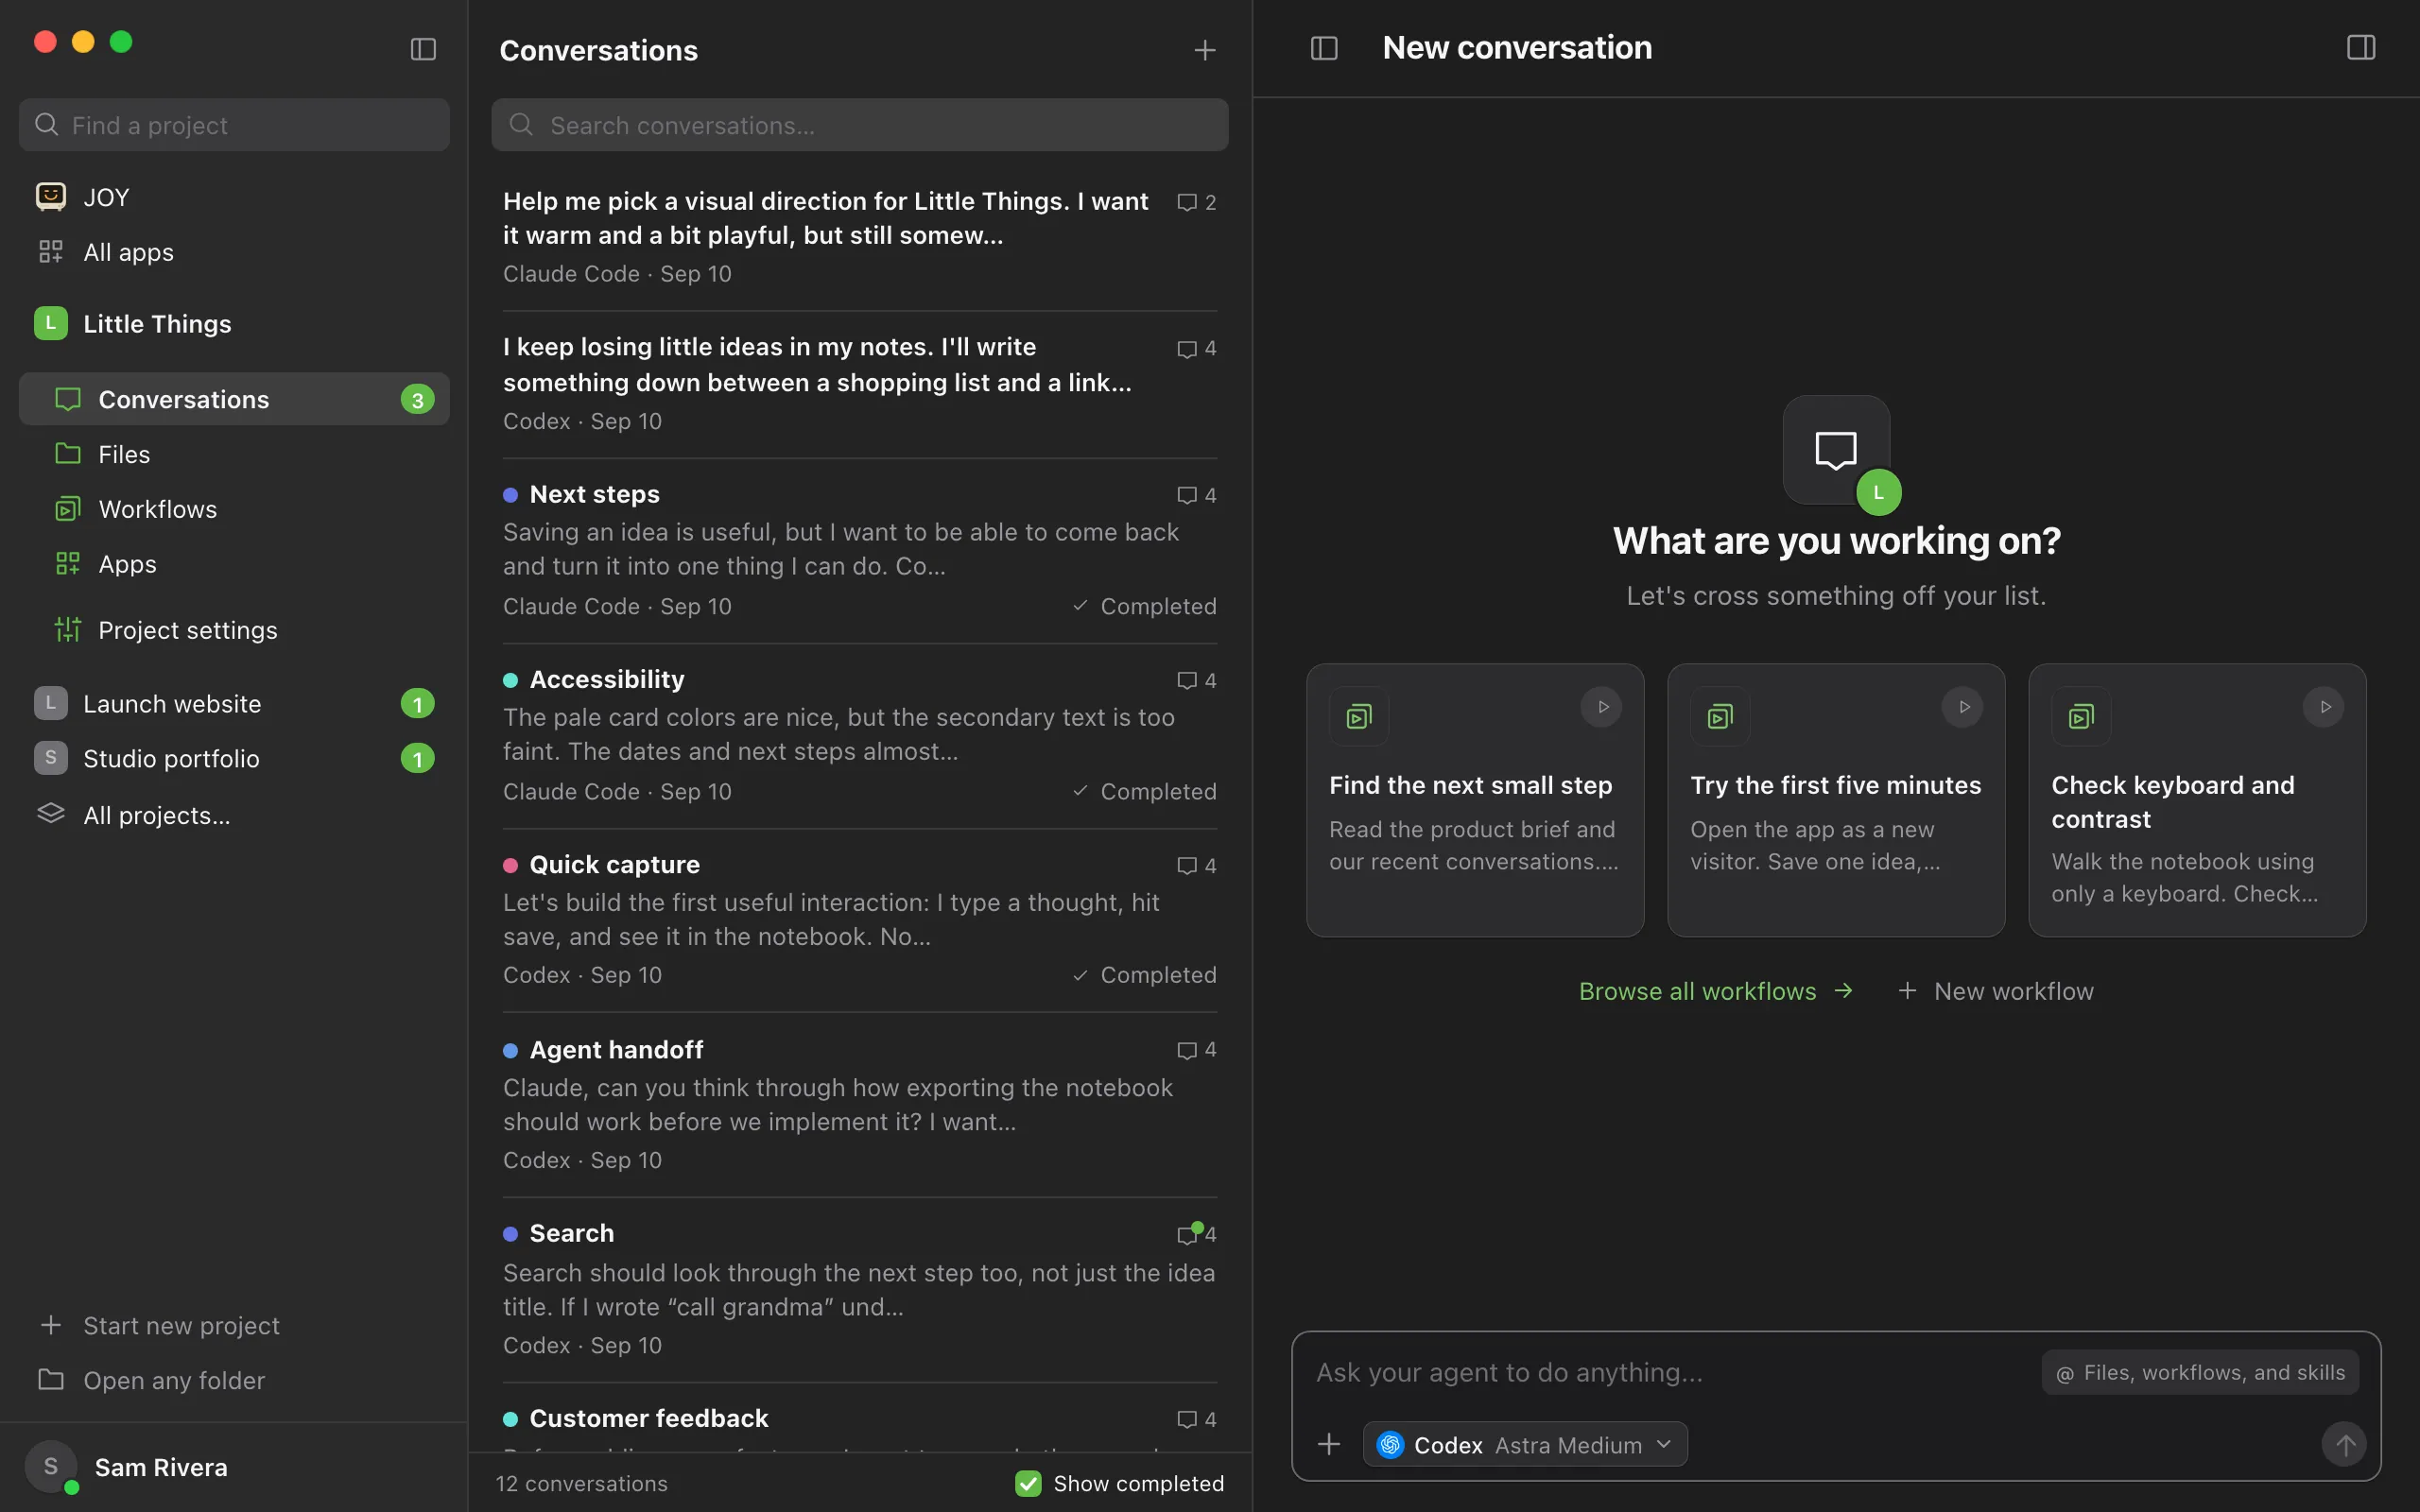The image size is (2420, 1512).
Task: Open Project settings
Action: coord(234,630)
